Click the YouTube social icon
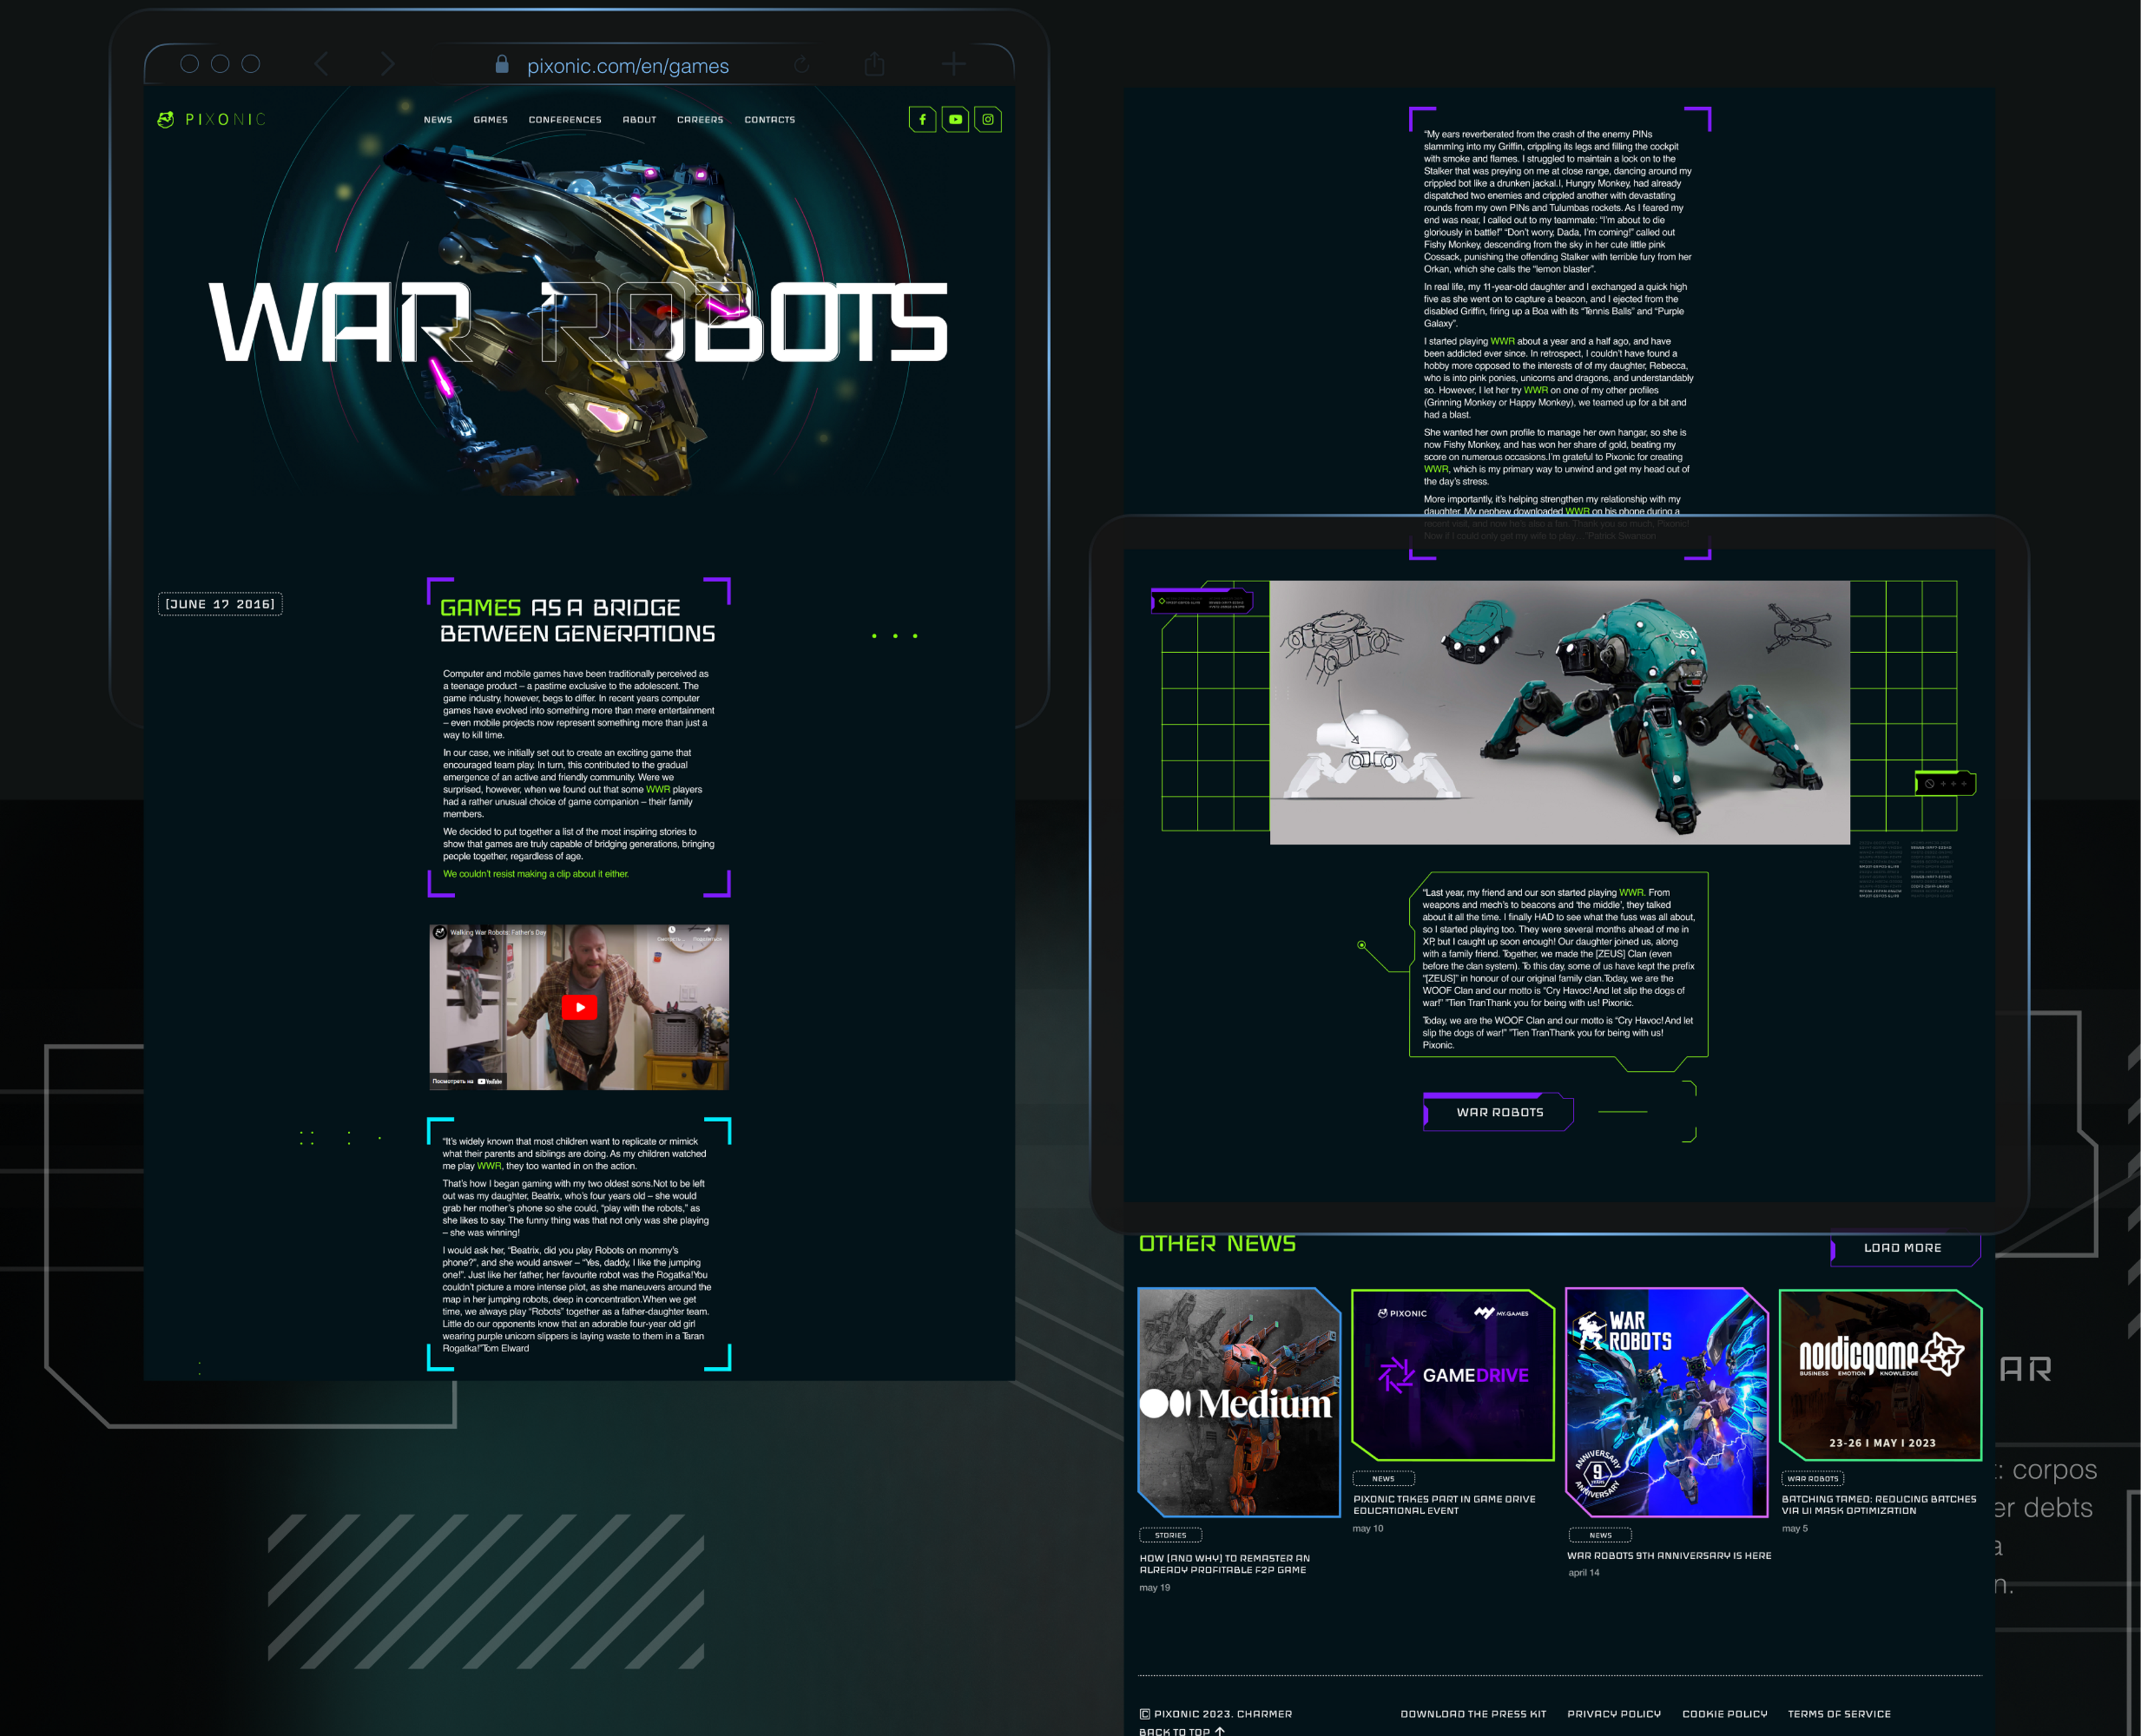The width and height of the screenshot is (2141, 1736). [955, 120]
